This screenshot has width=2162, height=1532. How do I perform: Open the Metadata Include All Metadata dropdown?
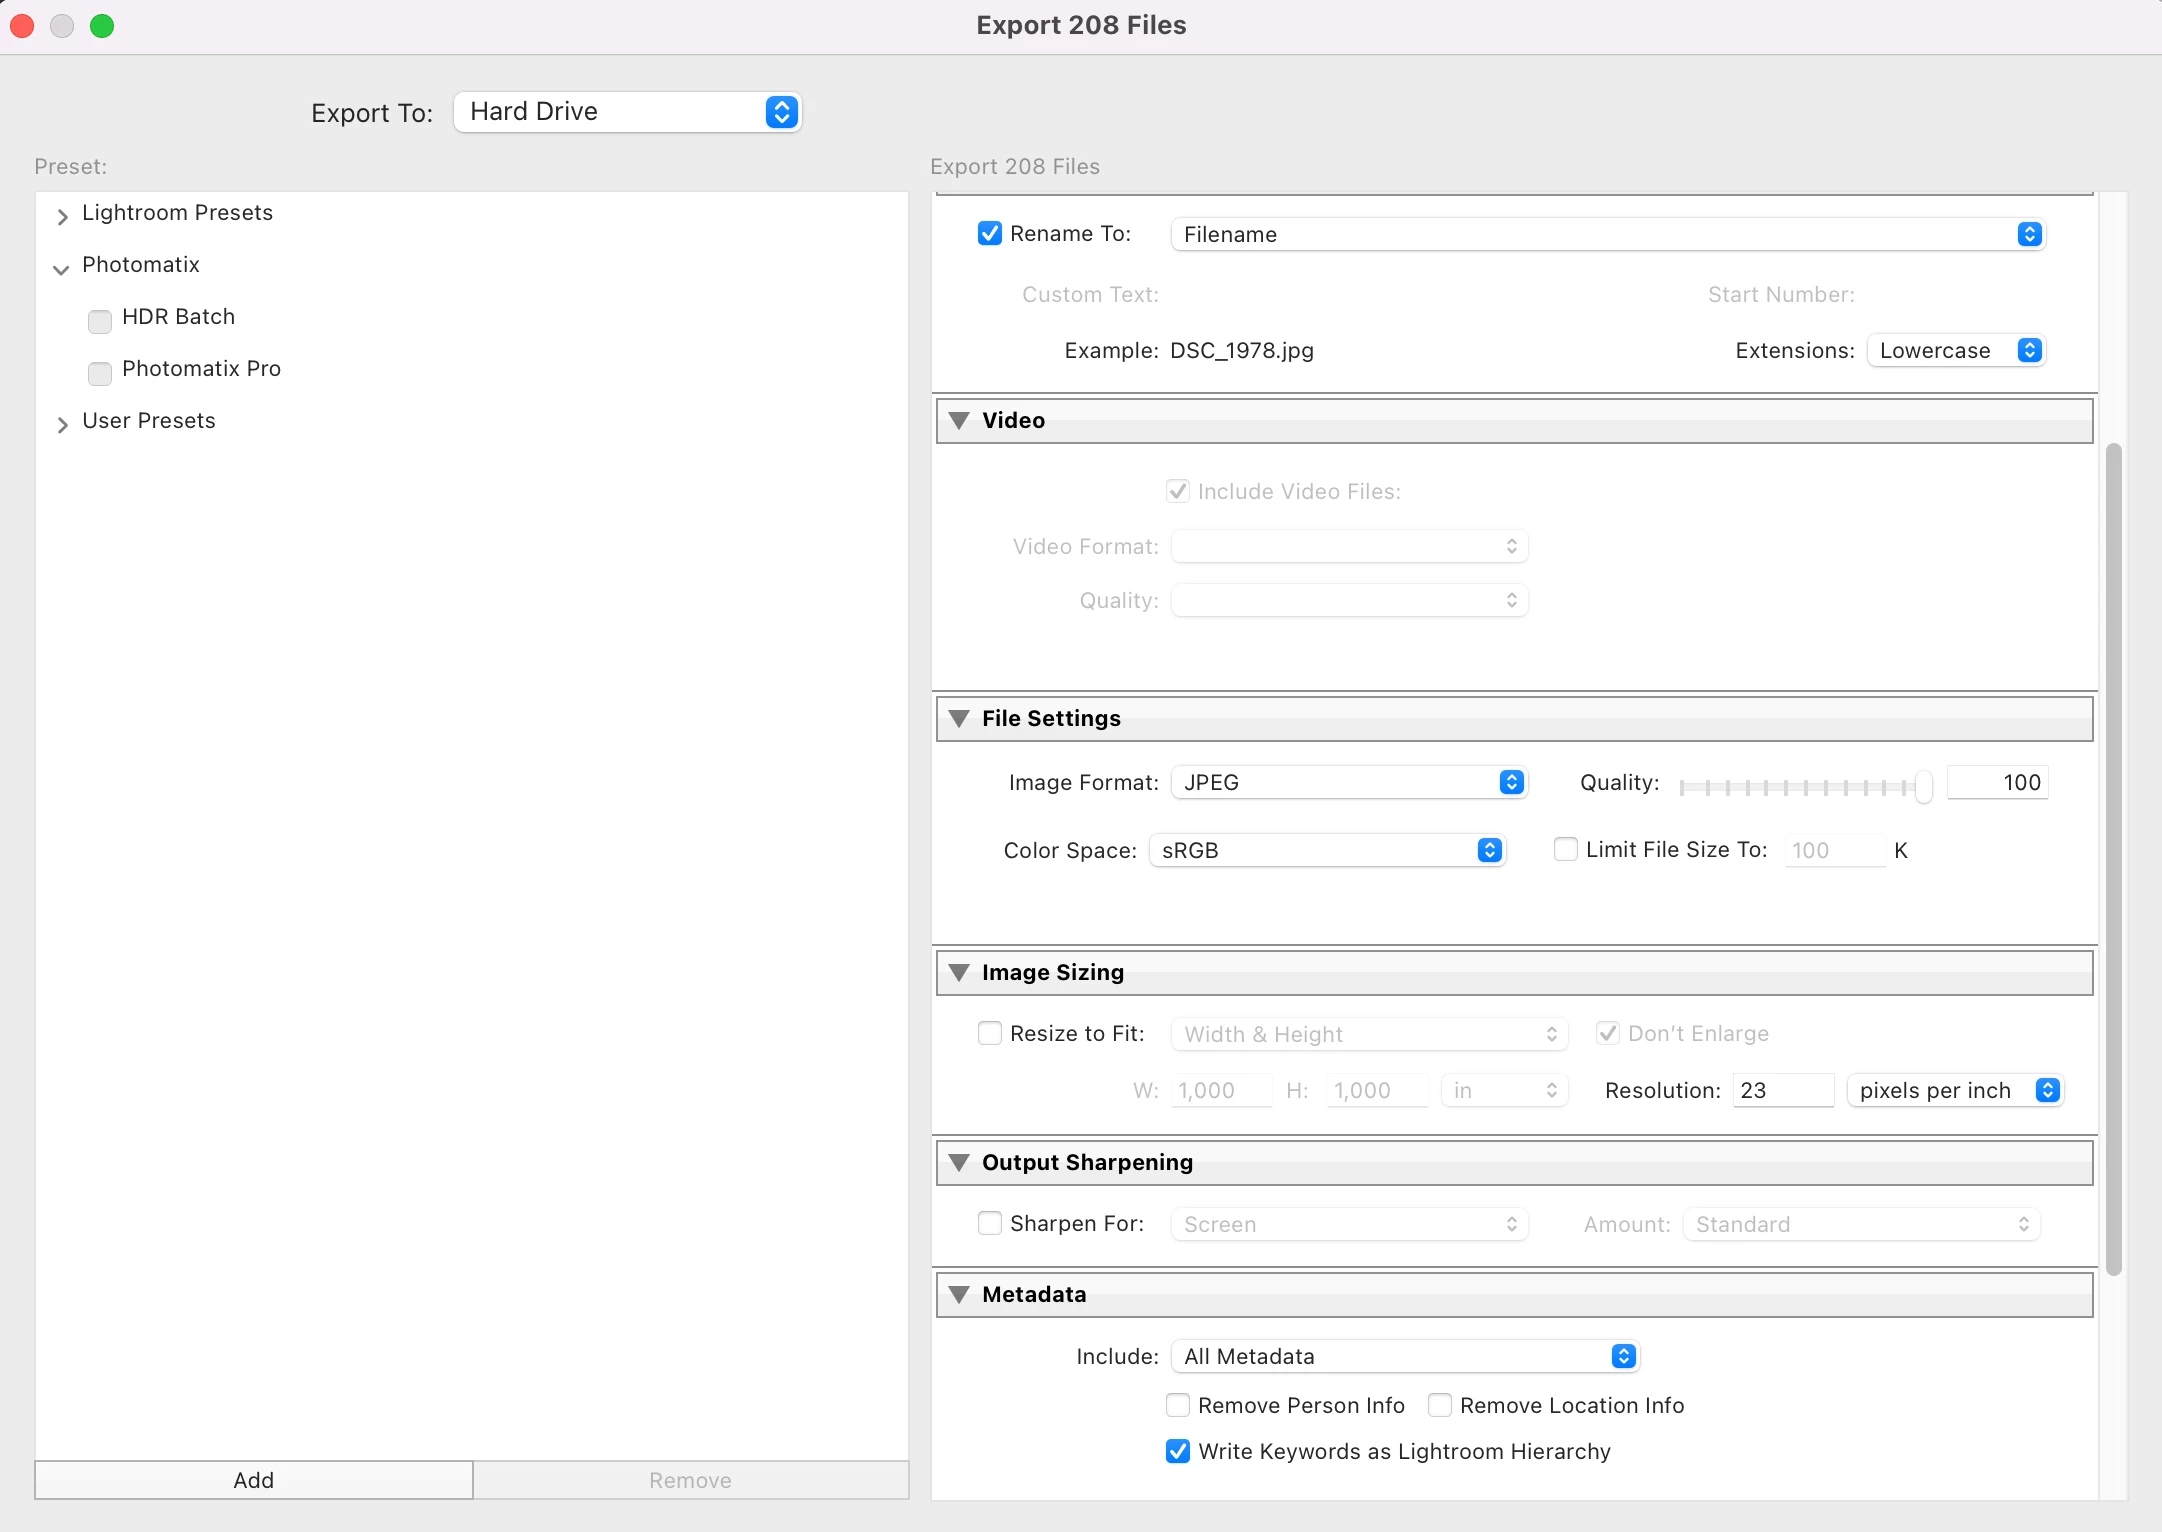[1404, 1357]
